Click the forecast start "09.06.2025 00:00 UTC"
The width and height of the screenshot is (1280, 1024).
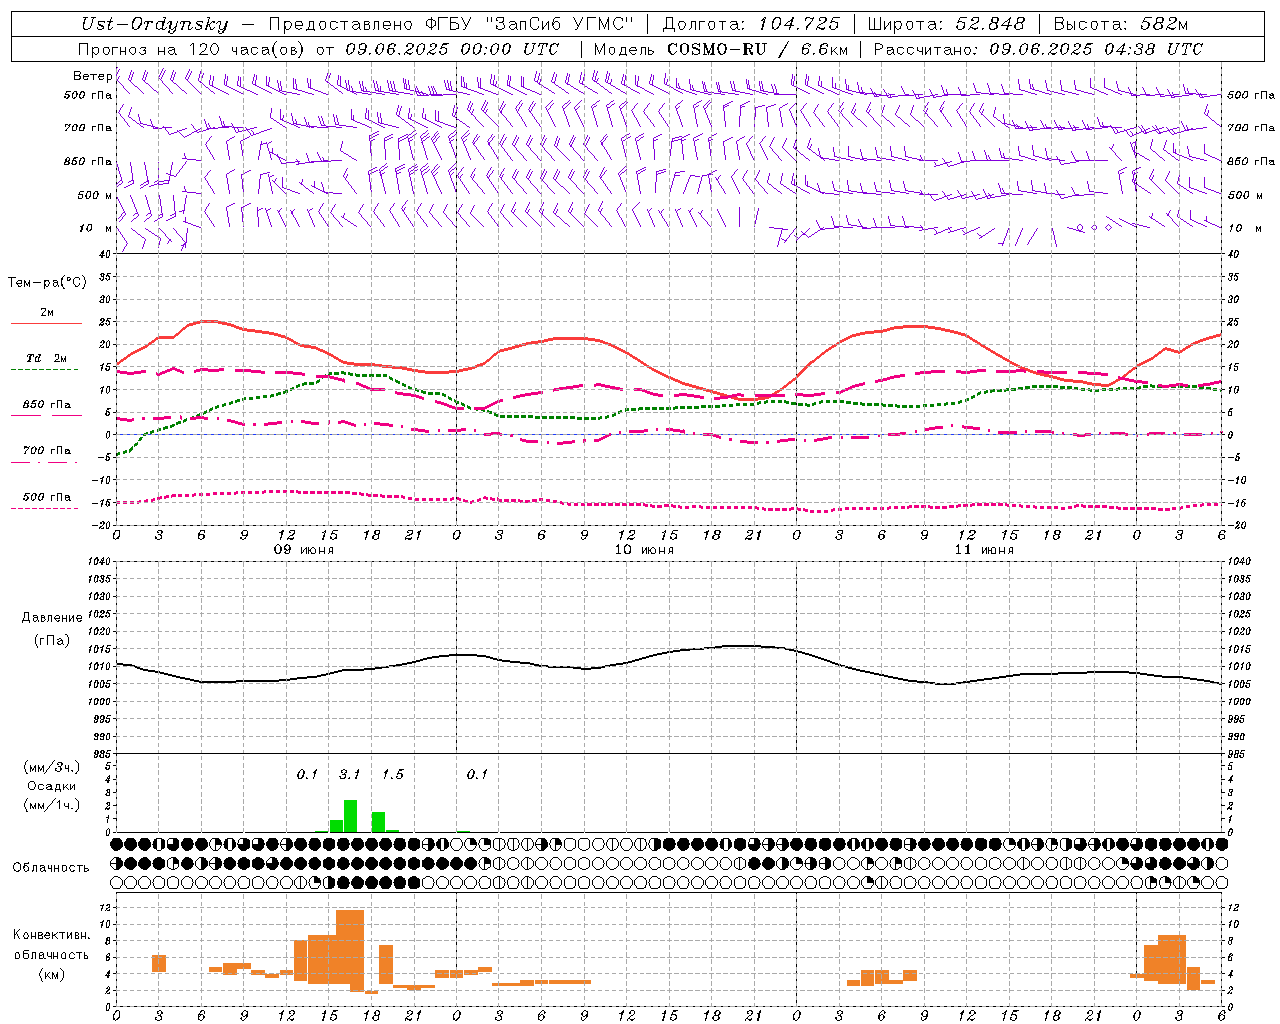(452, 49)
